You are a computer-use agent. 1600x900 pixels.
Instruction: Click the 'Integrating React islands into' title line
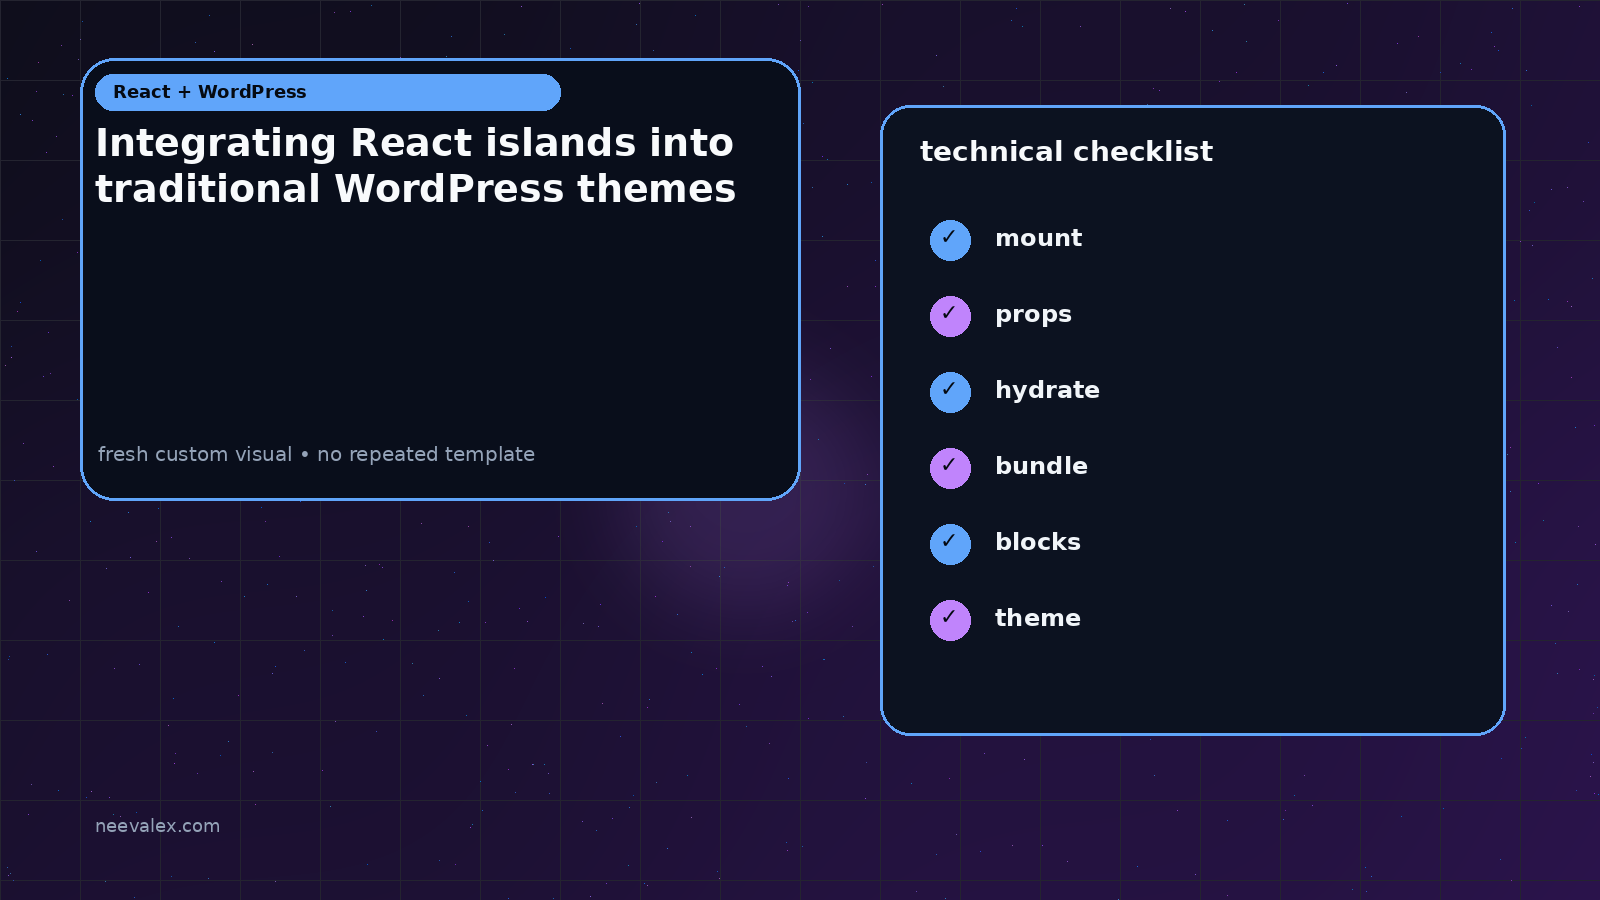click(x=415, y=143)
